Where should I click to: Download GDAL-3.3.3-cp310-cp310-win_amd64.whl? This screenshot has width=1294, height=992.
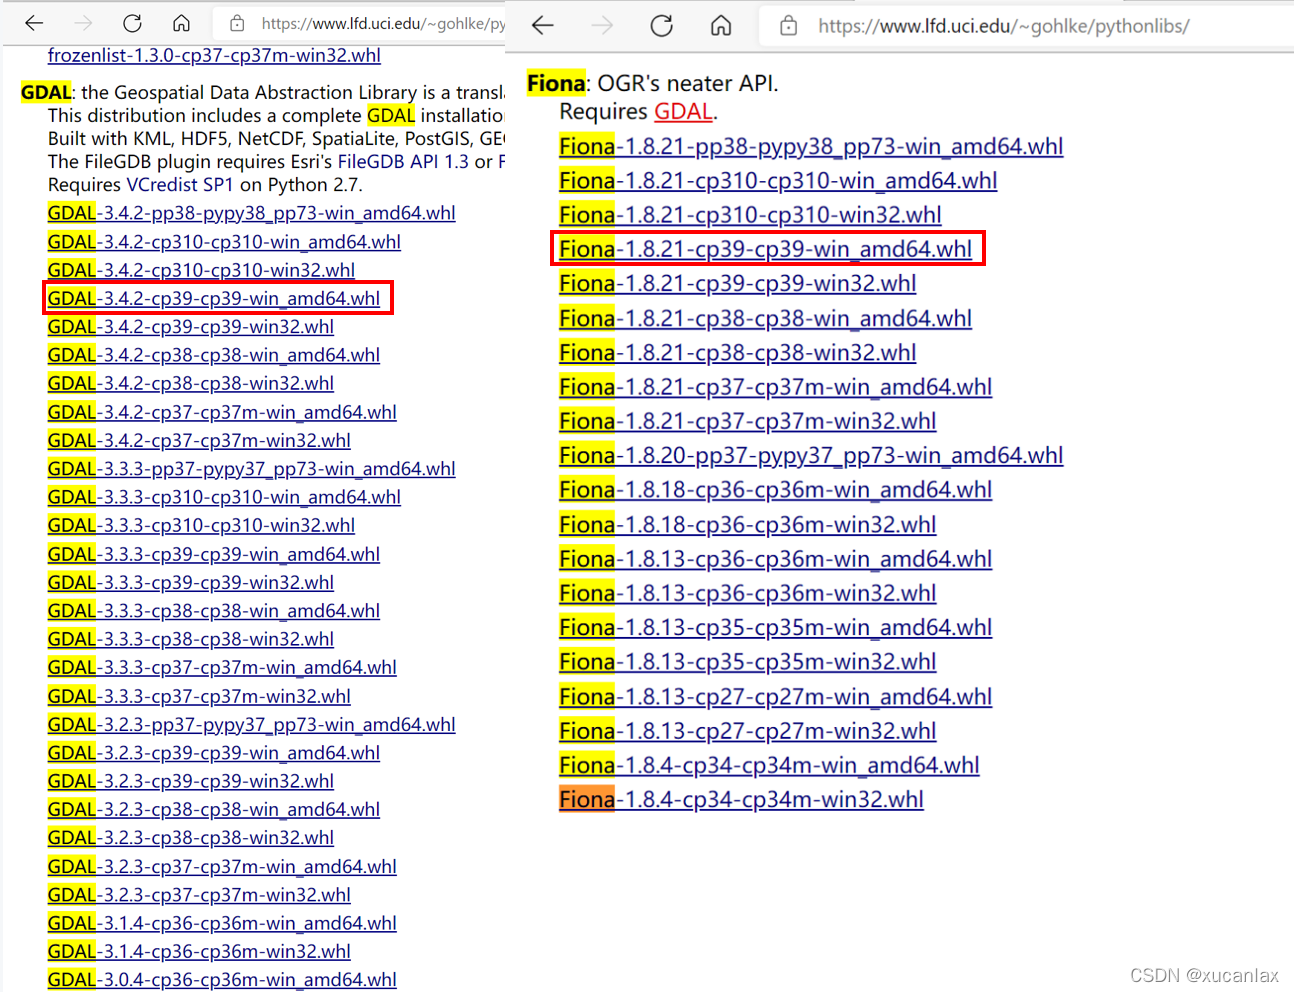click(x=224, y=497)
